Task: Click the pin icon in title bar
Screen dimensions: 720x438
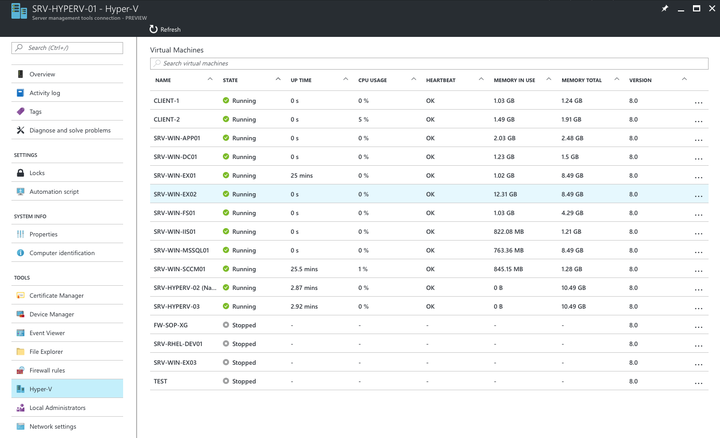Action: 665,9
